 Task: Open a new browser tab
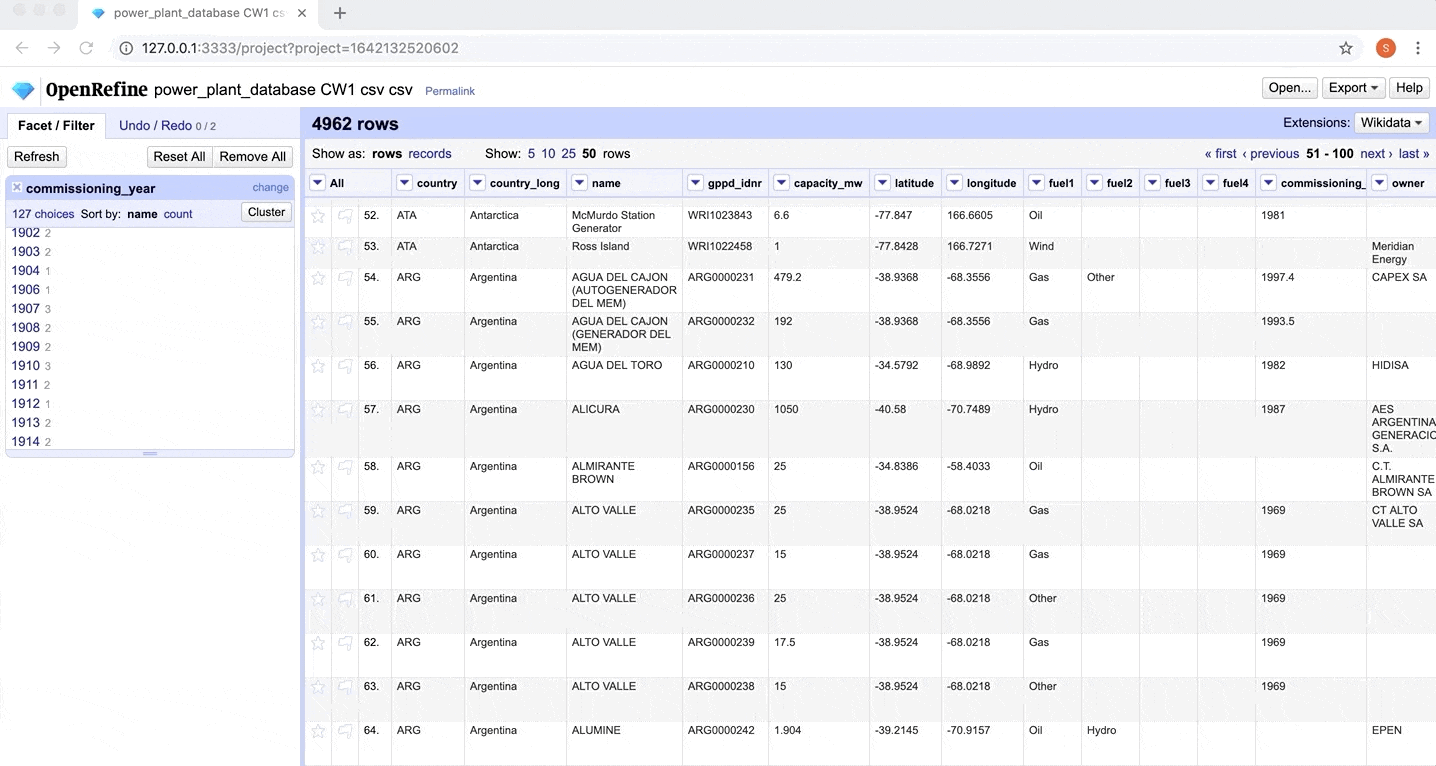[340, 13]
